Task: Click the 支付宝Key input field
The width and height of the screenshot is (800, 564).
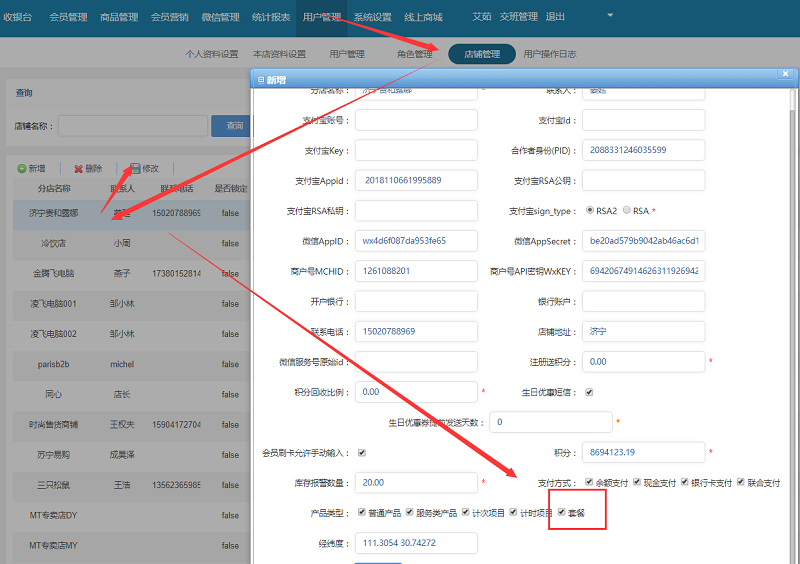Action: [x=416, y=151]
